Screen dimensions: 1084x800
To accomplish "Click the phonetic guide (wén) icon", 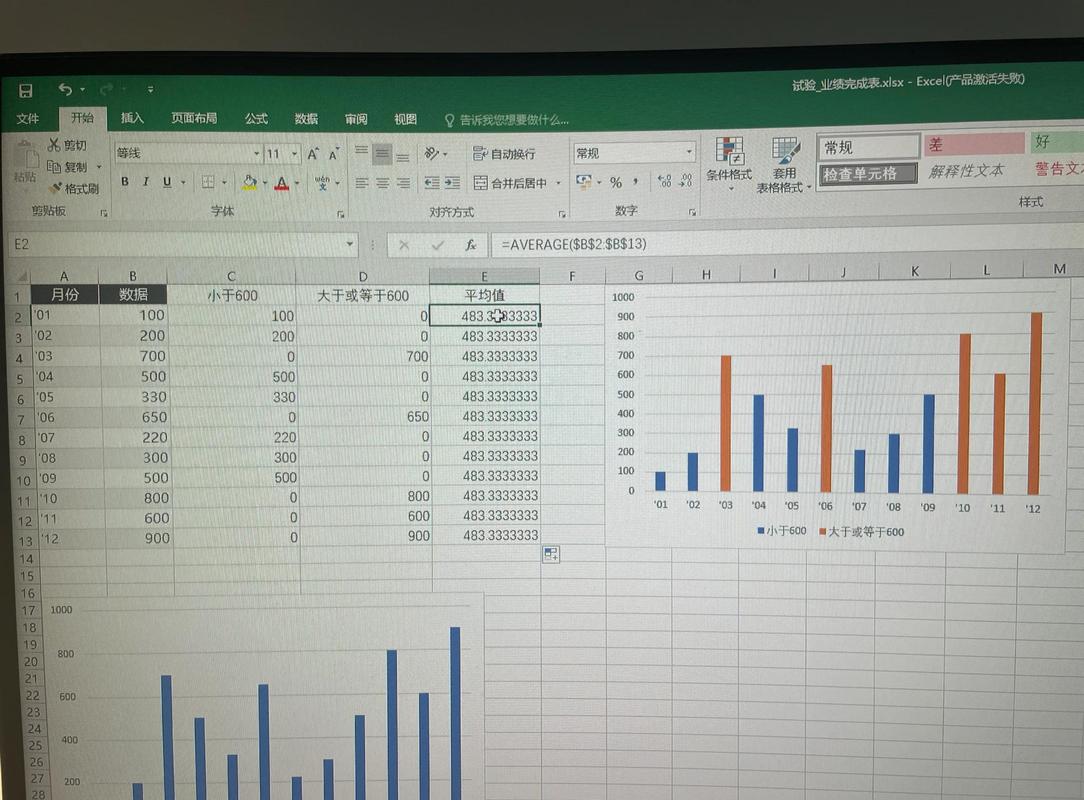I will coord(322,183).
